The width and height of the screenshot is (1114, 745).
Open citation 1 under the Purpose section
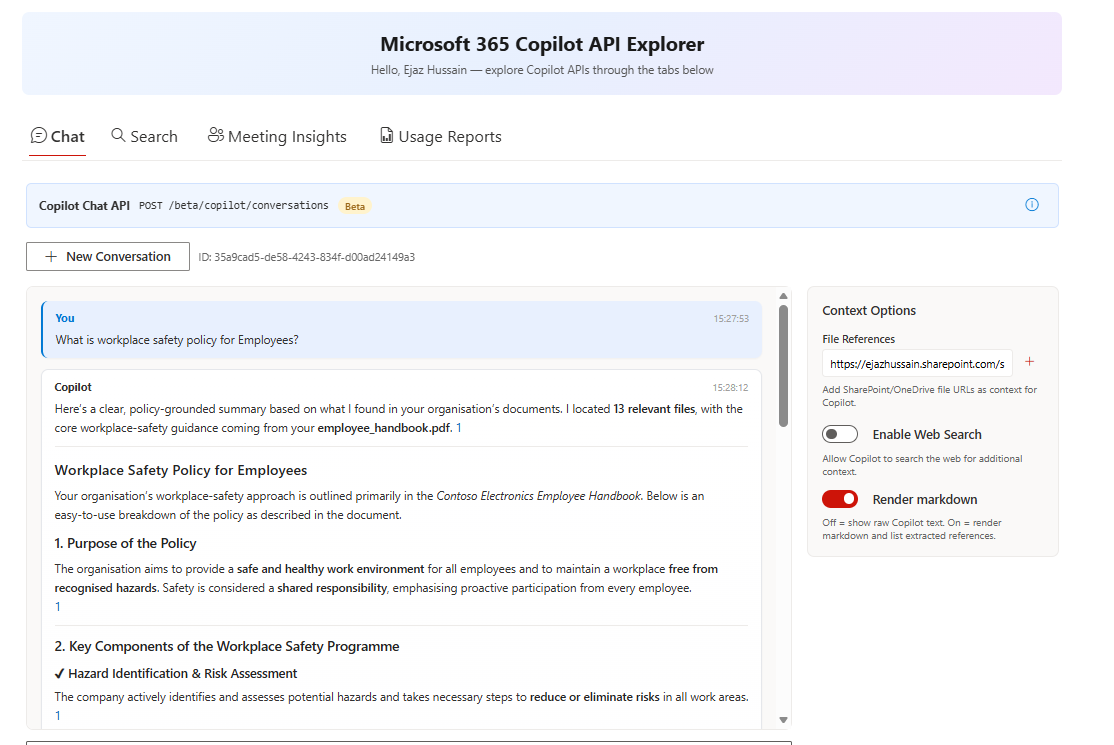coord(57,606)
